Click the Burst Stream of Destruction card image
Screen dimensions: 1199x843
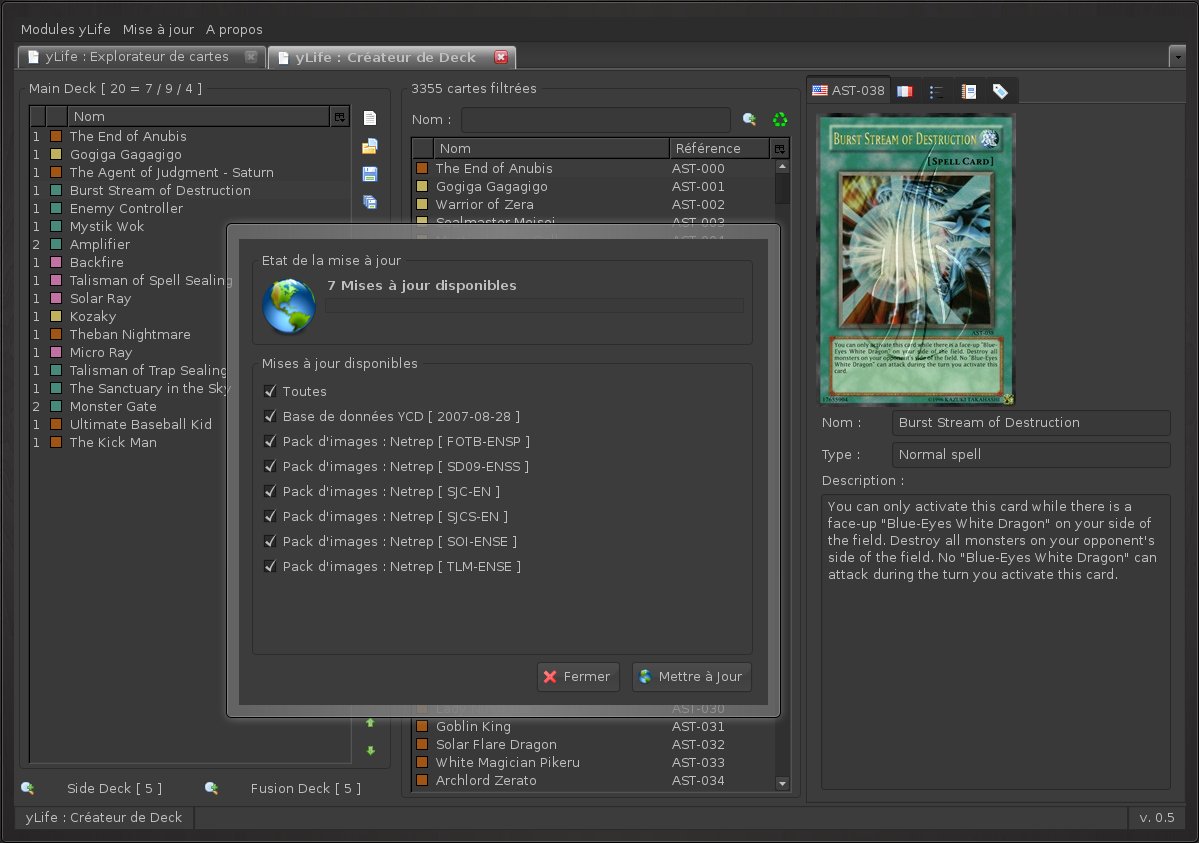[916, 259]
